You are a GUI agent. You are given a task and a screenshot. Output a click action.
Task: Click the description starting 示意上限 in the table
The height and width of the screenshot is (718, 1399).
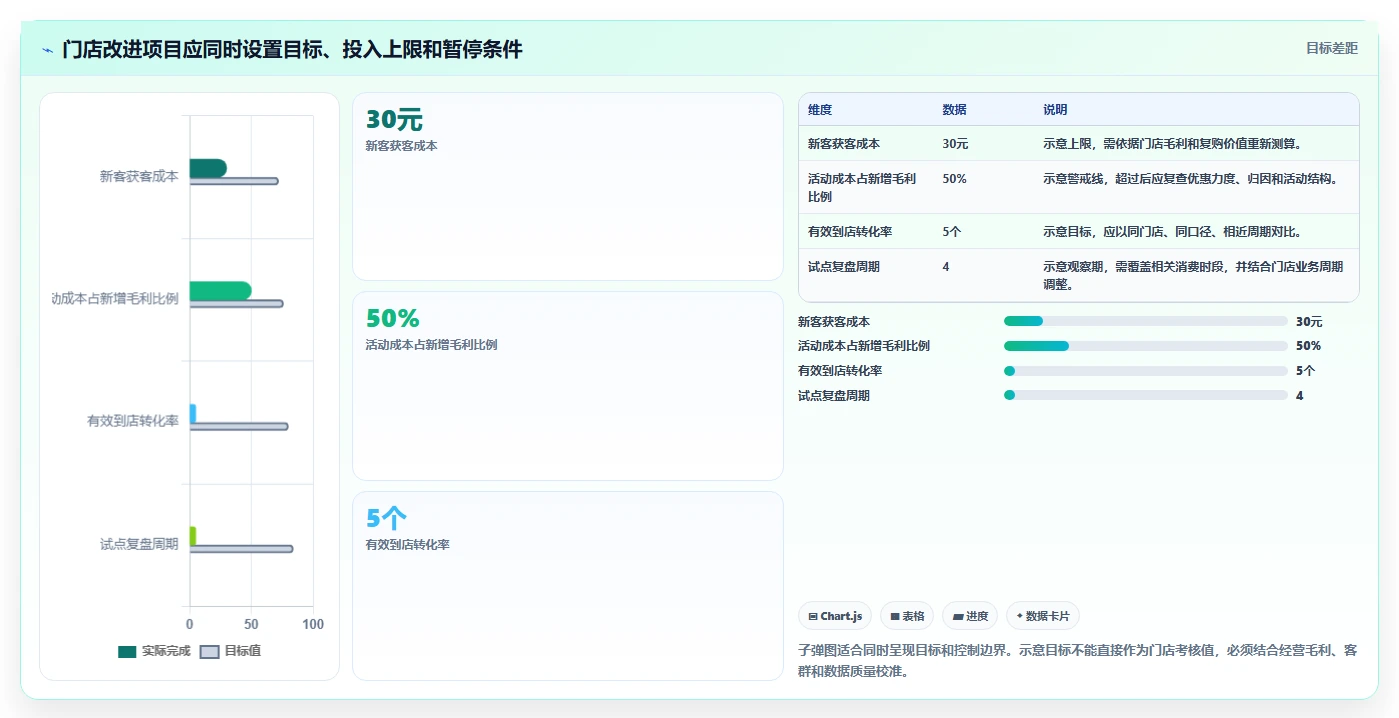1172,144
